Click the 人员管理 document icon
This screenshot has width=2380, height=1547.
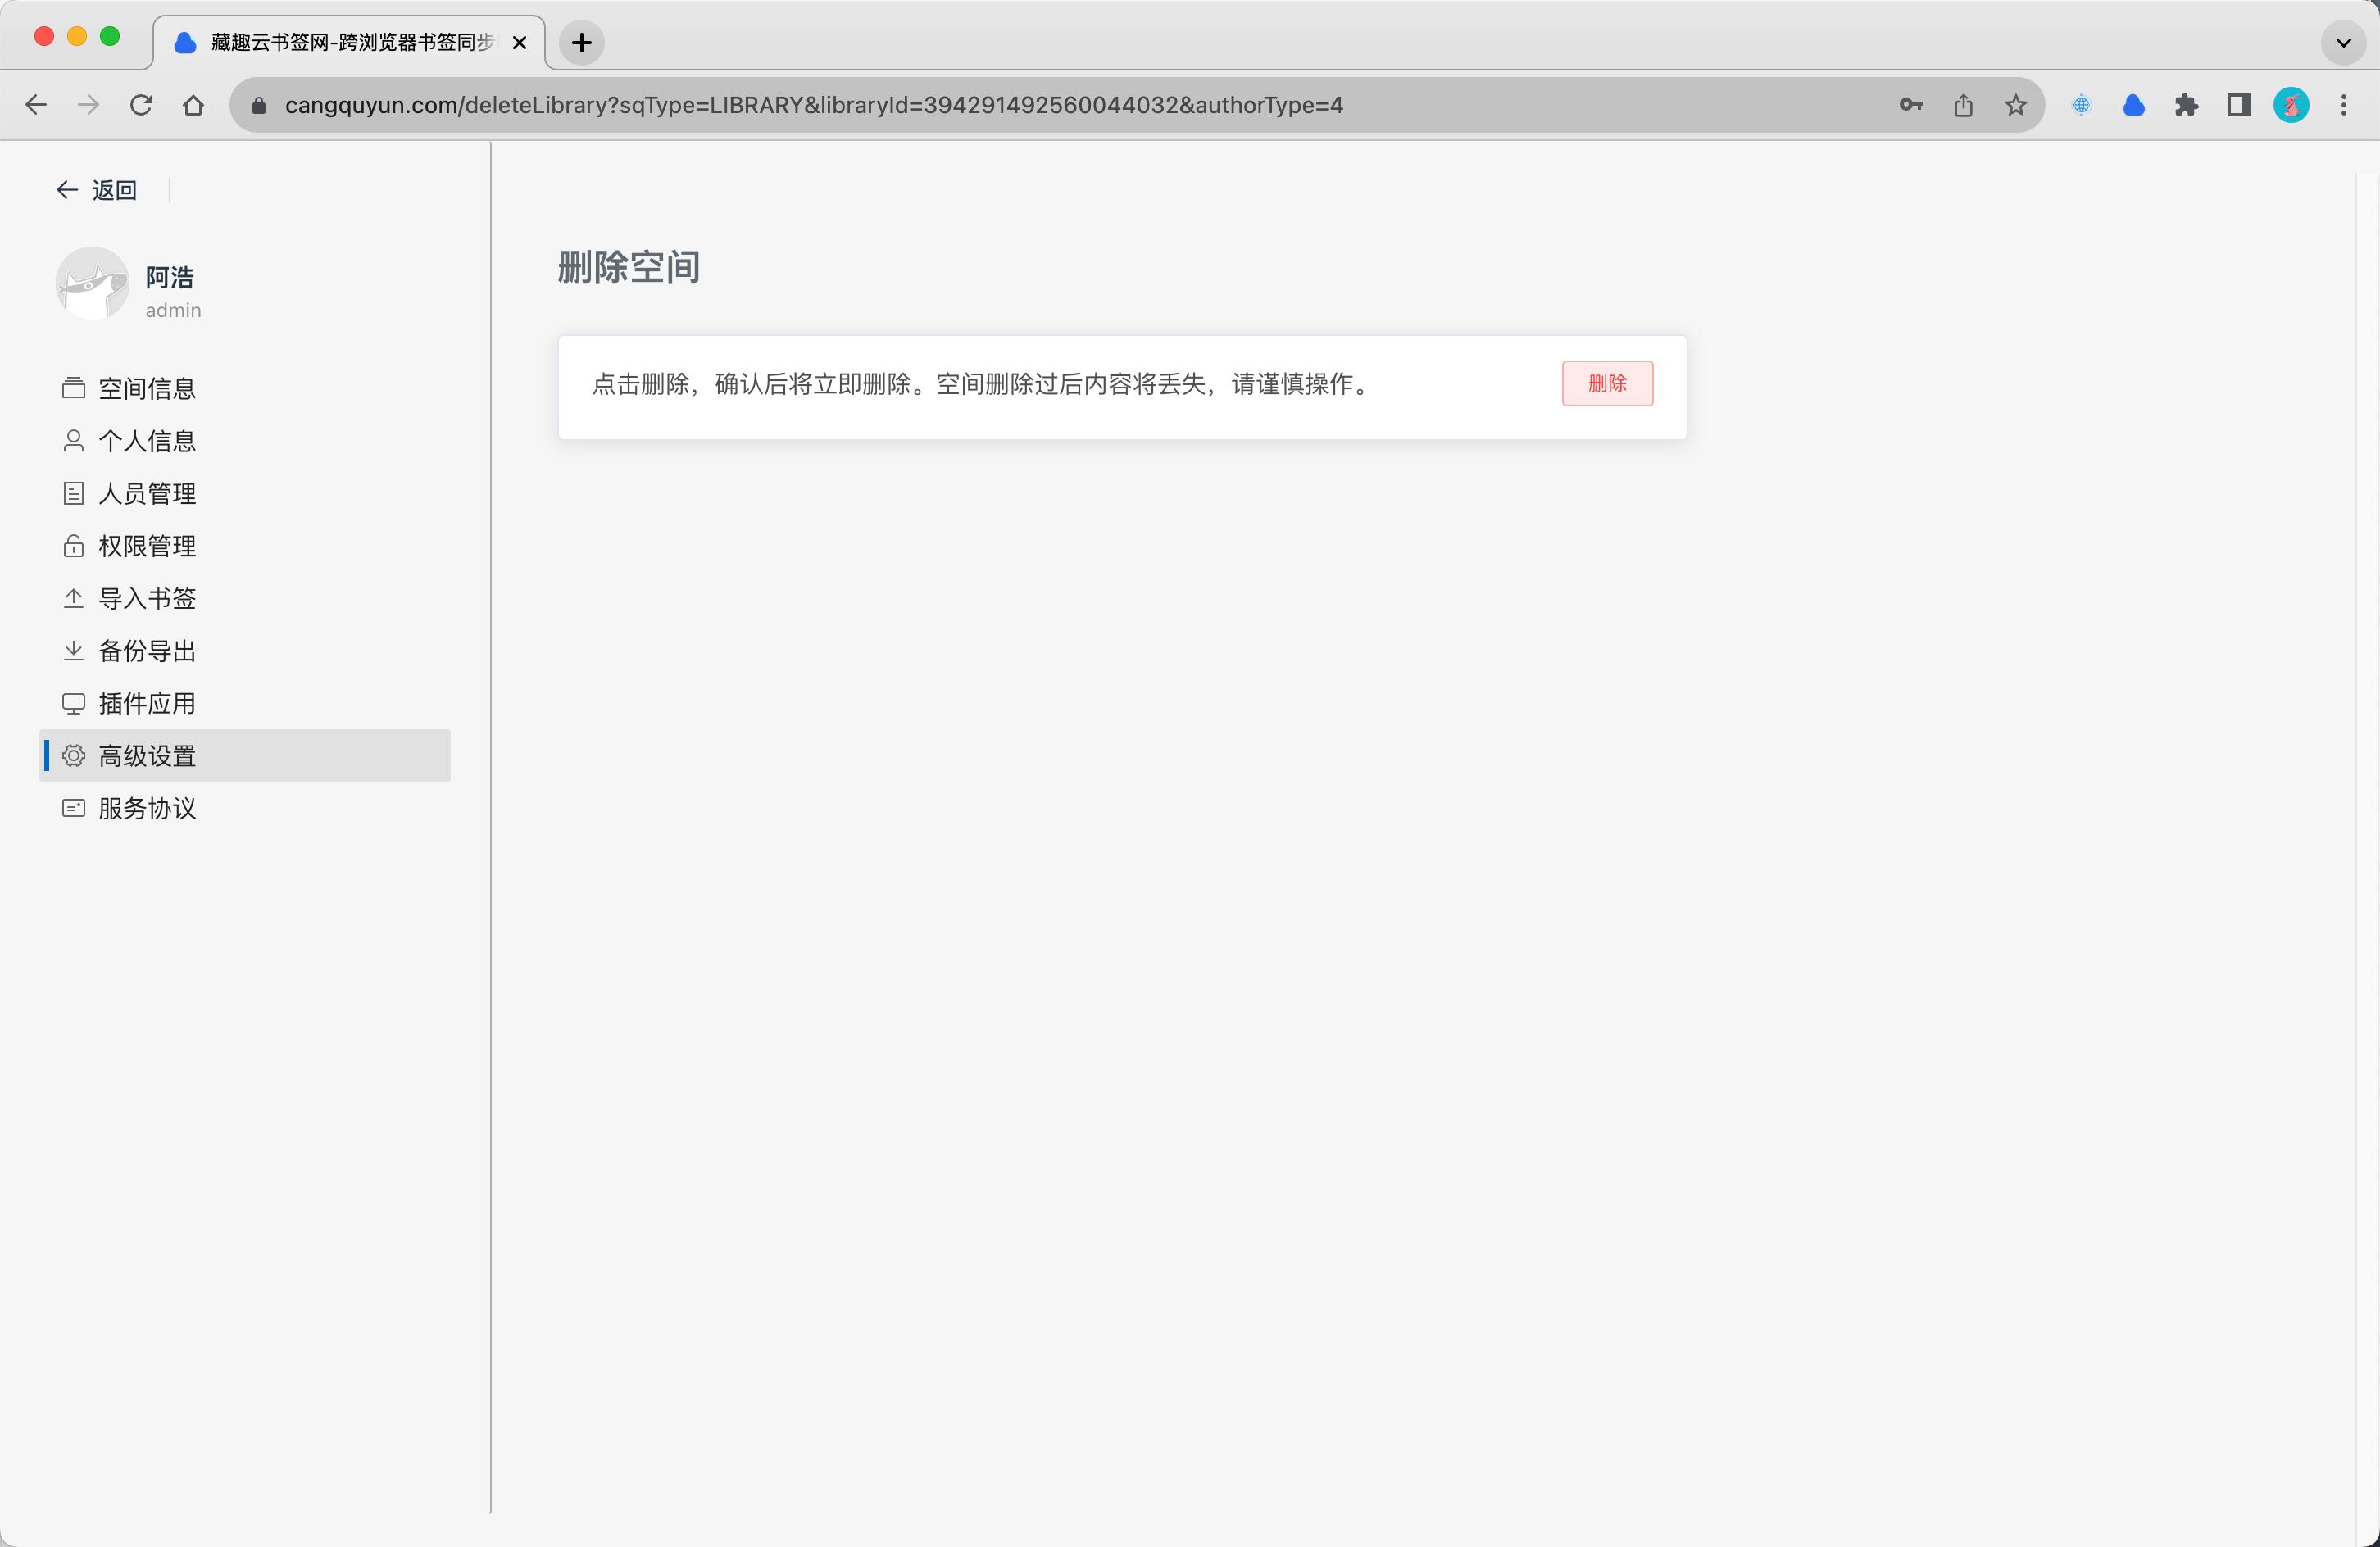73,493
